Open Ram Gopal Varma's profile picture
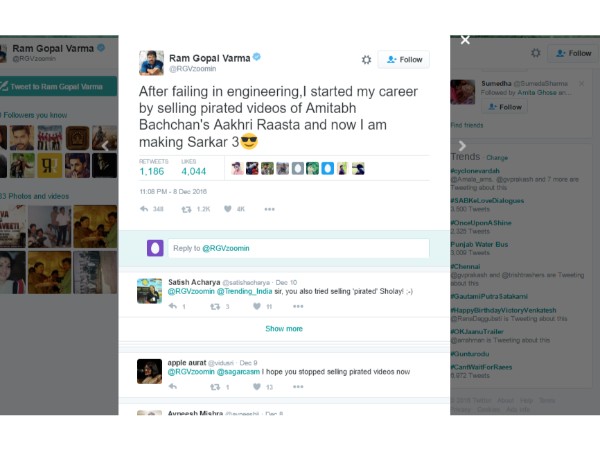600x450 pixels. [152, 62]
